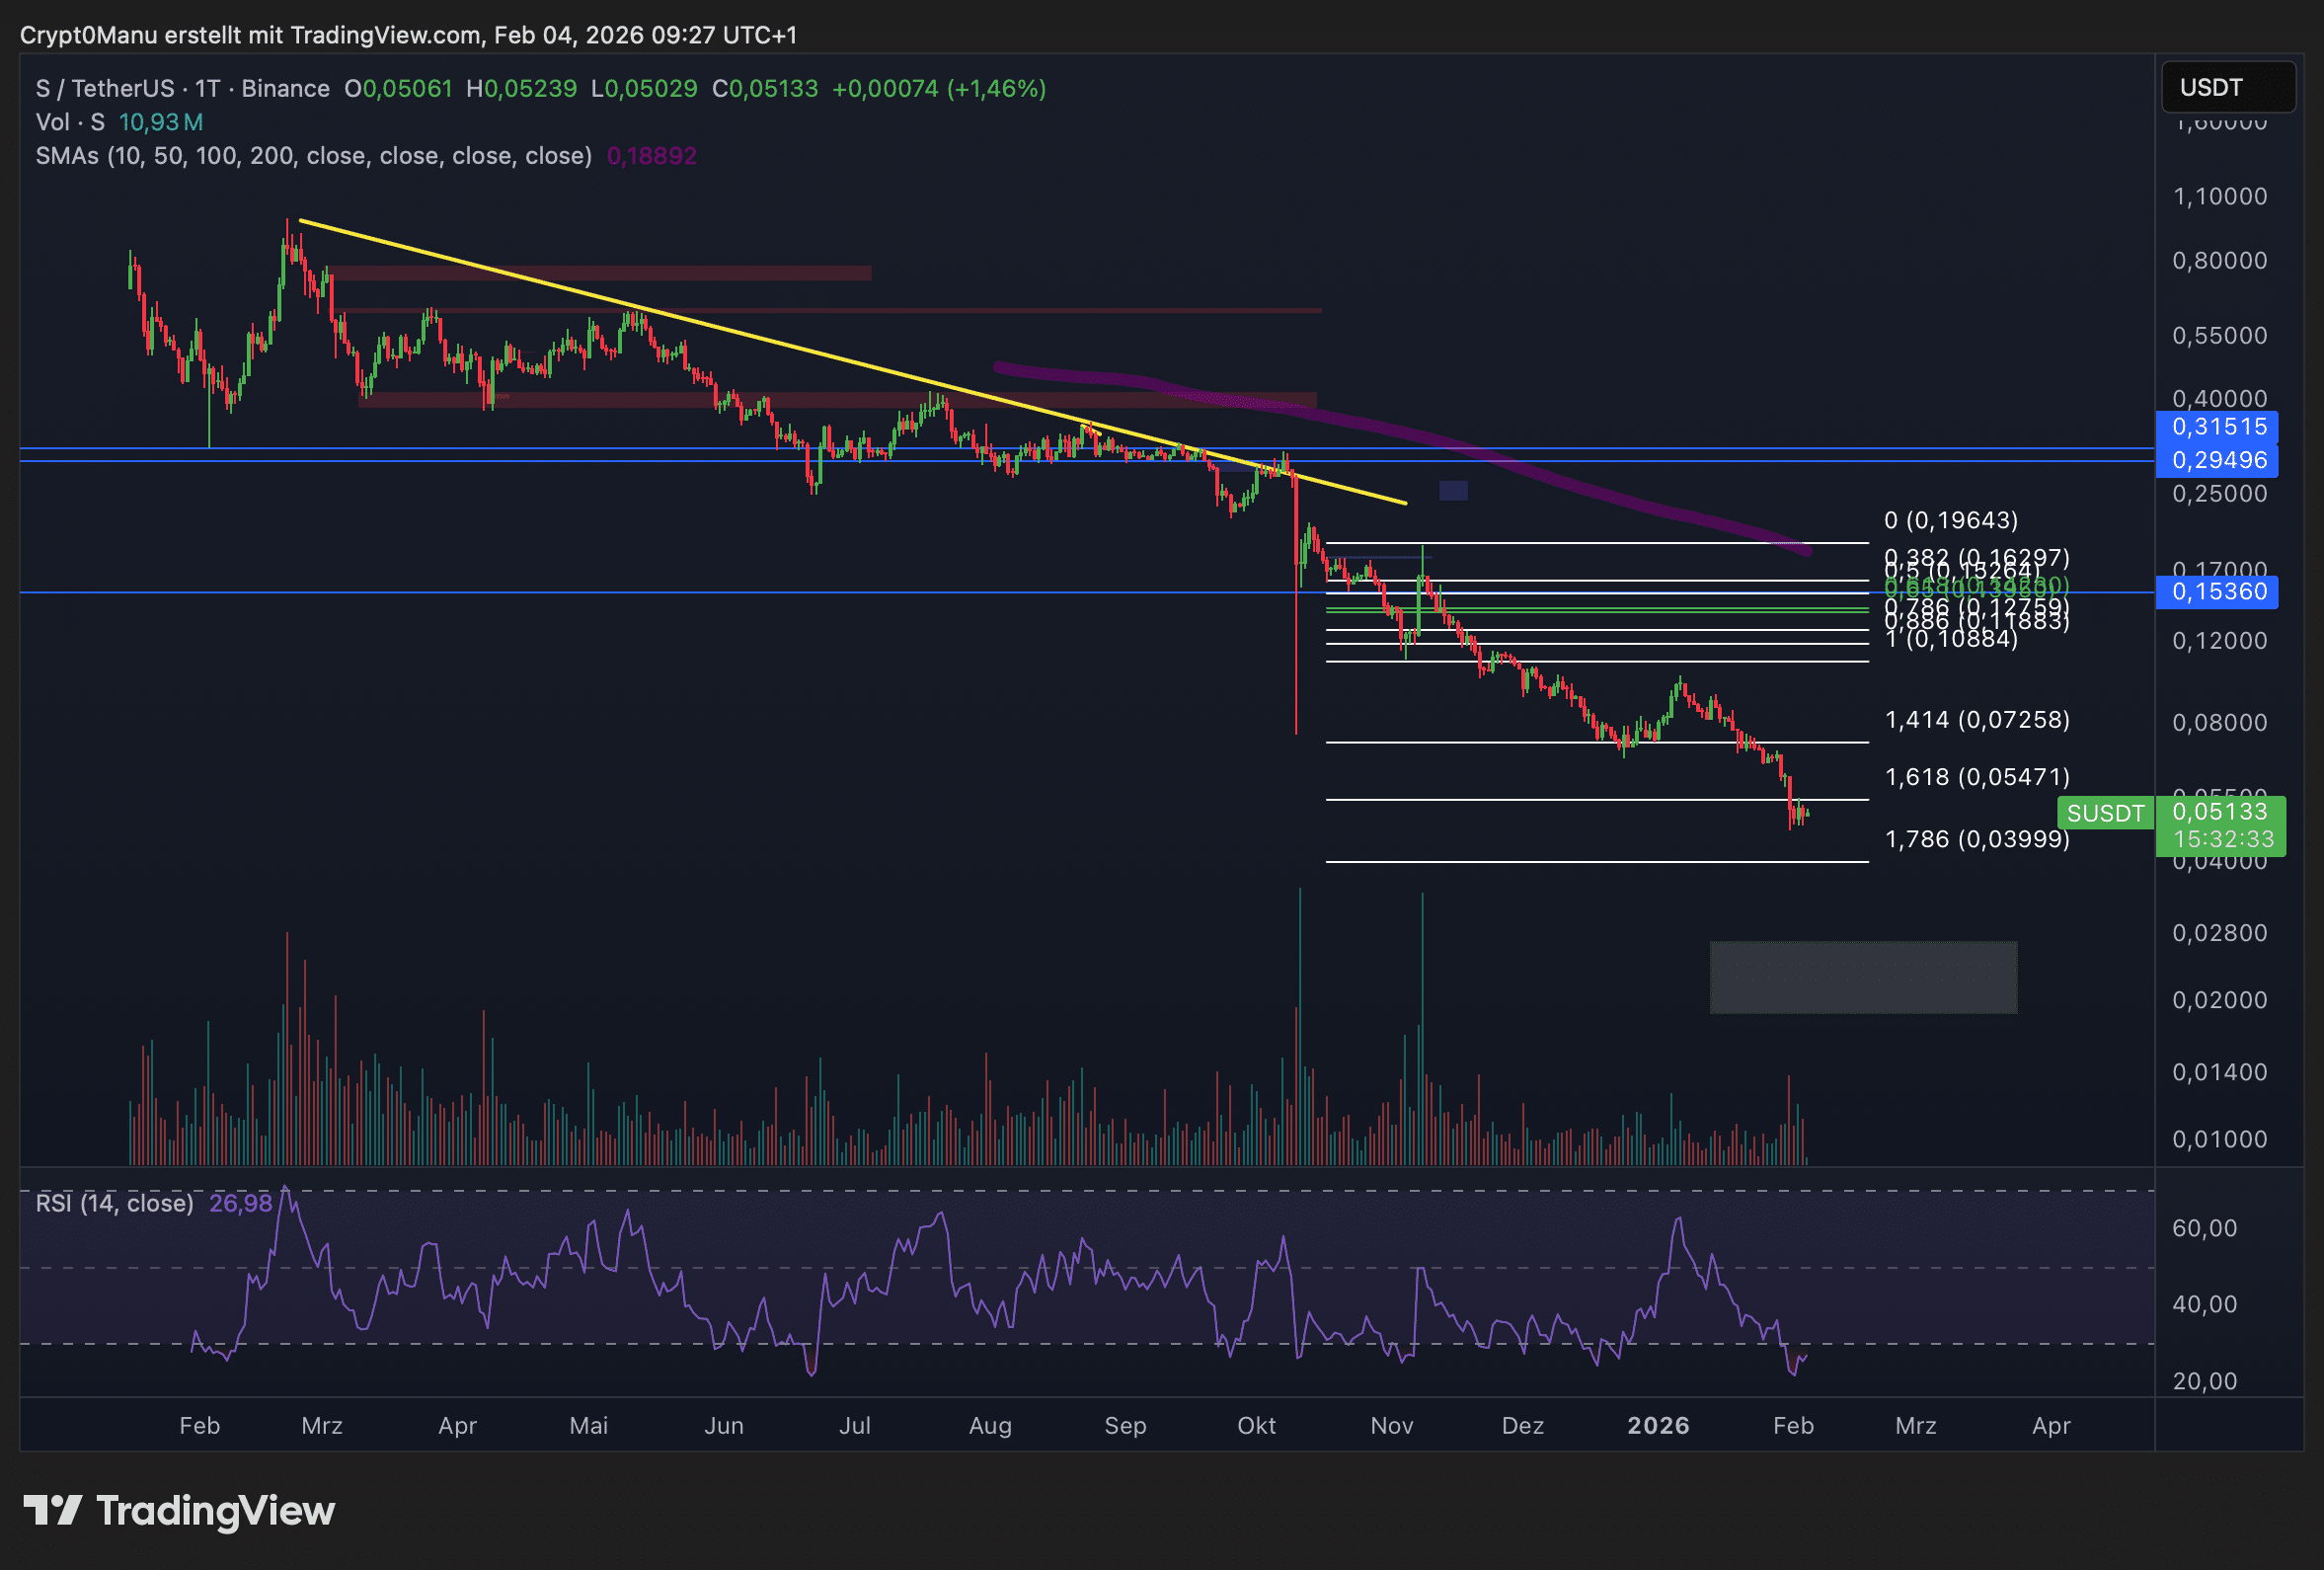Click the RSI (14, close) legend
The width and height of the screenshot is (2324, 1570).
pyautogui.click(x=114, y=1203)
